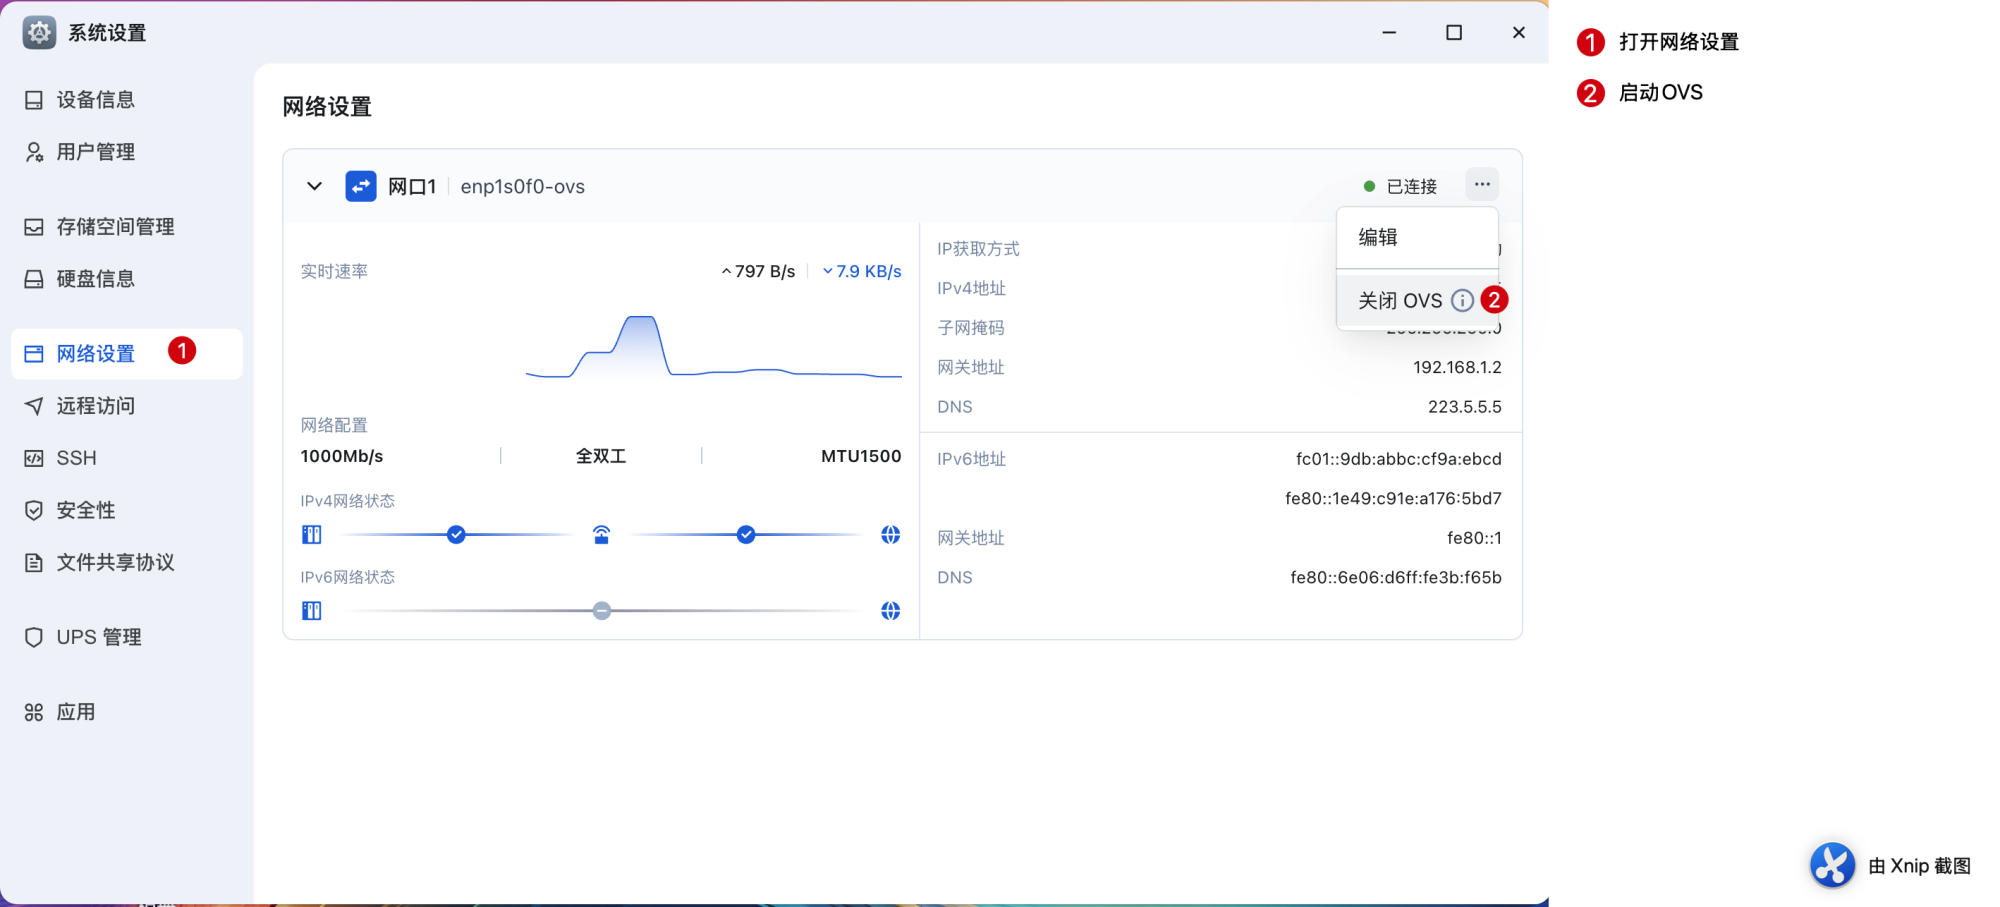Collapse the 网口1 network card panel

314,186
